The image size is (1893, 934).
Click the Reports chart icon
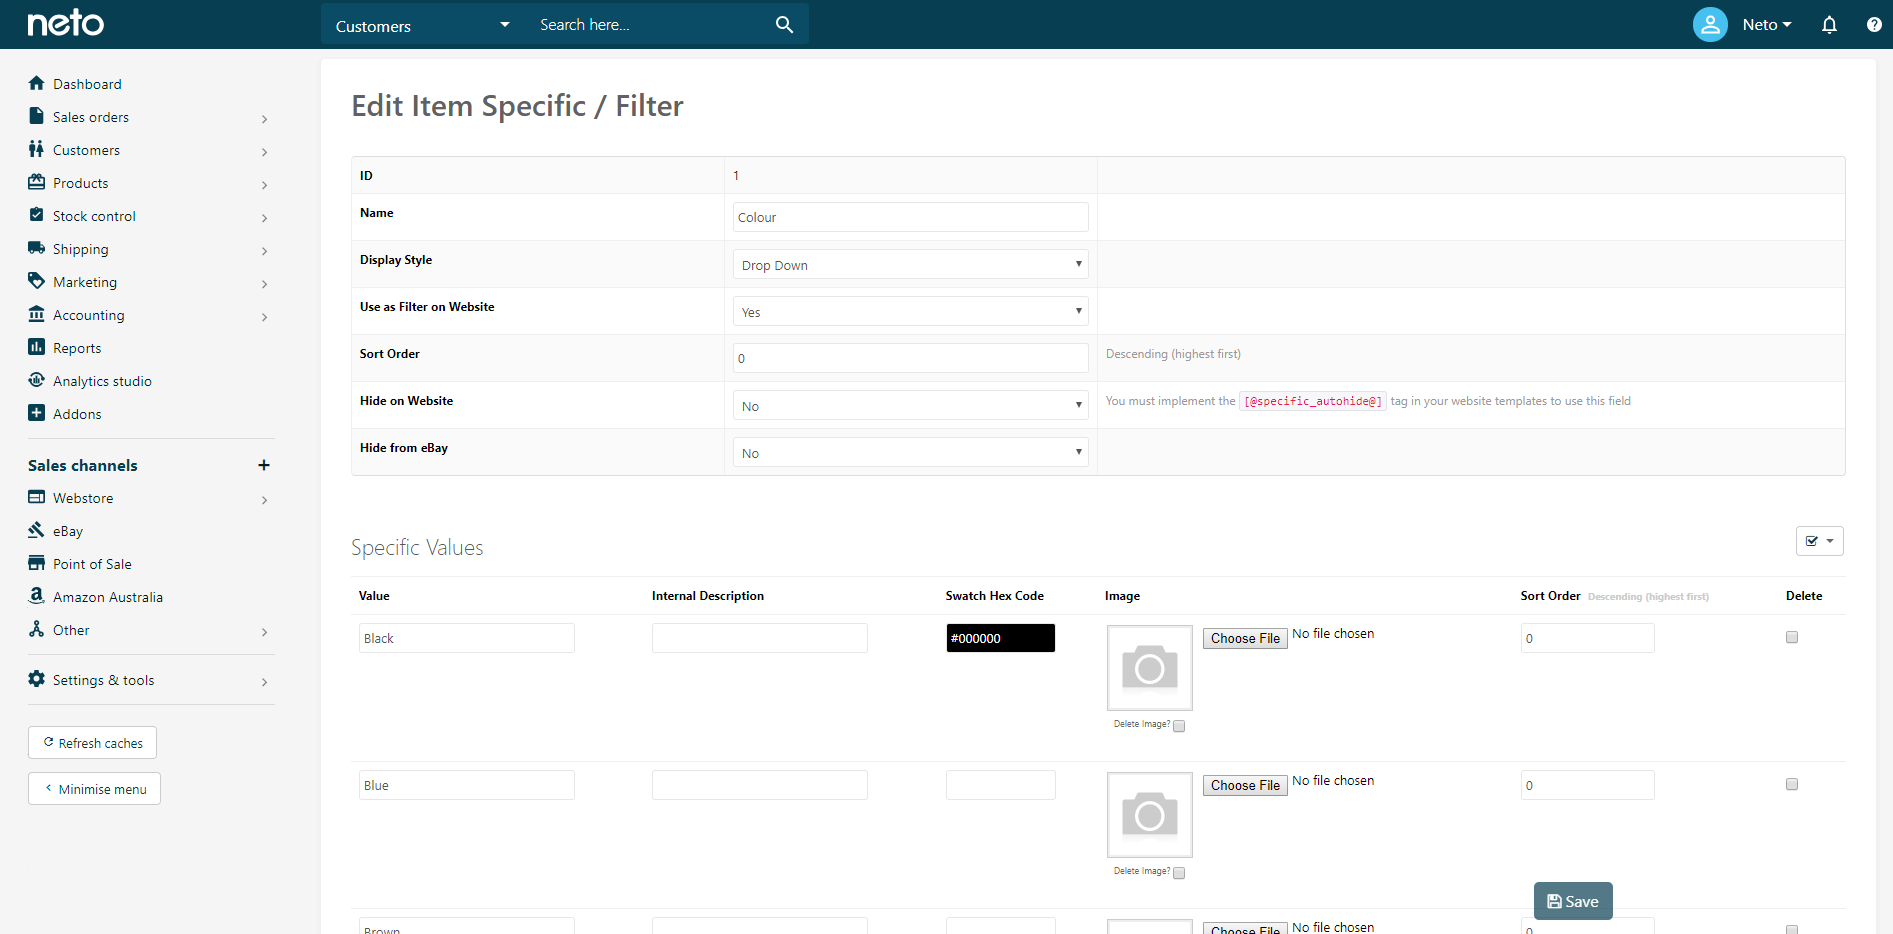[x=37, y=347]
